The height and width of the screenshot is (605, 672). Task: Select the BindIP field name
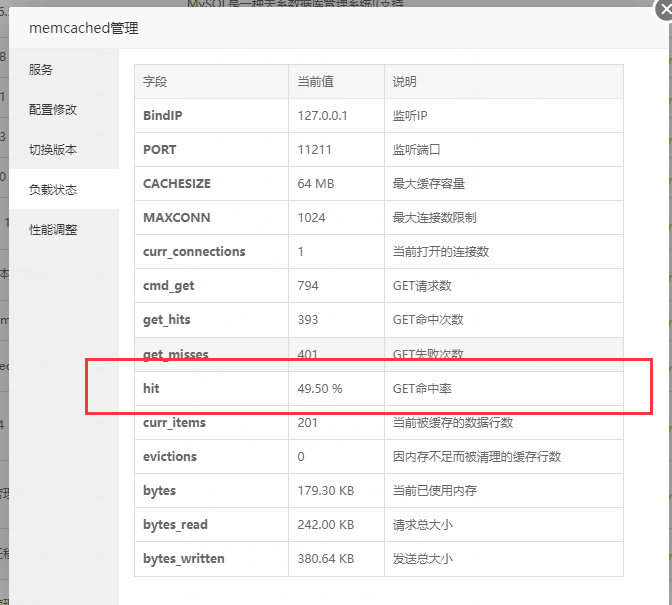tap(163, 116)
